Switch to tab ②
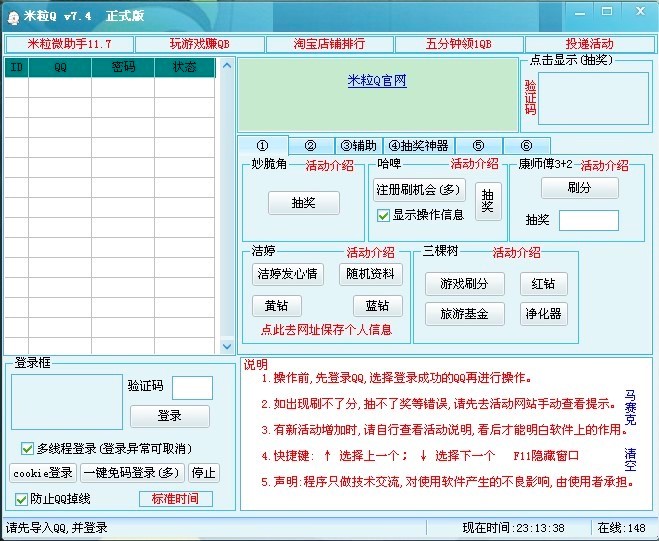This screenshot has width=659, height=541. 311,145
